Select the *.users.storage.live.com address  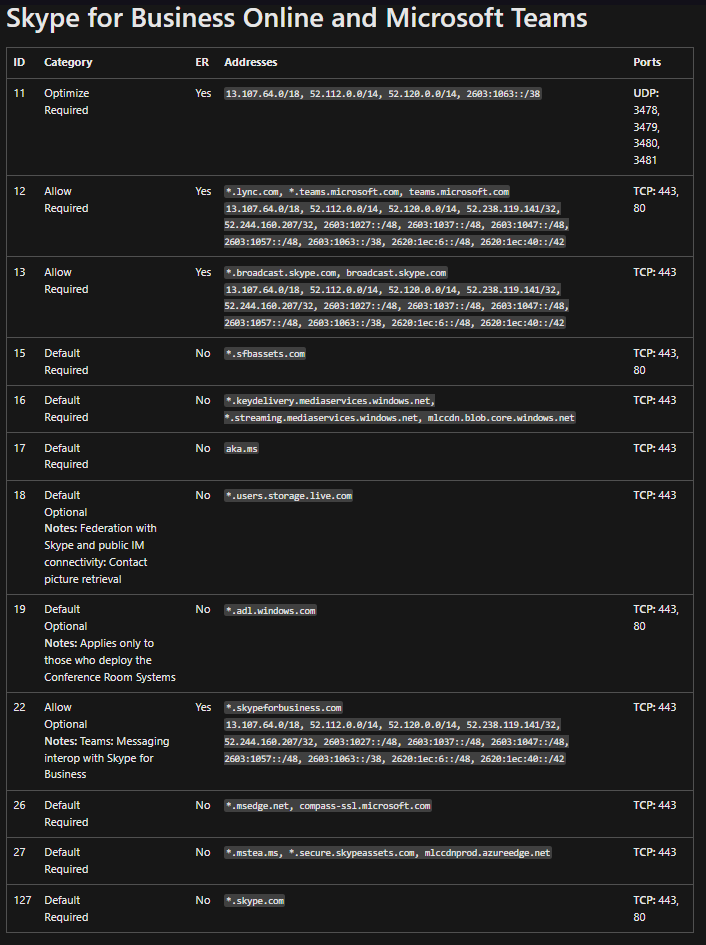click(x=288, y=495)
